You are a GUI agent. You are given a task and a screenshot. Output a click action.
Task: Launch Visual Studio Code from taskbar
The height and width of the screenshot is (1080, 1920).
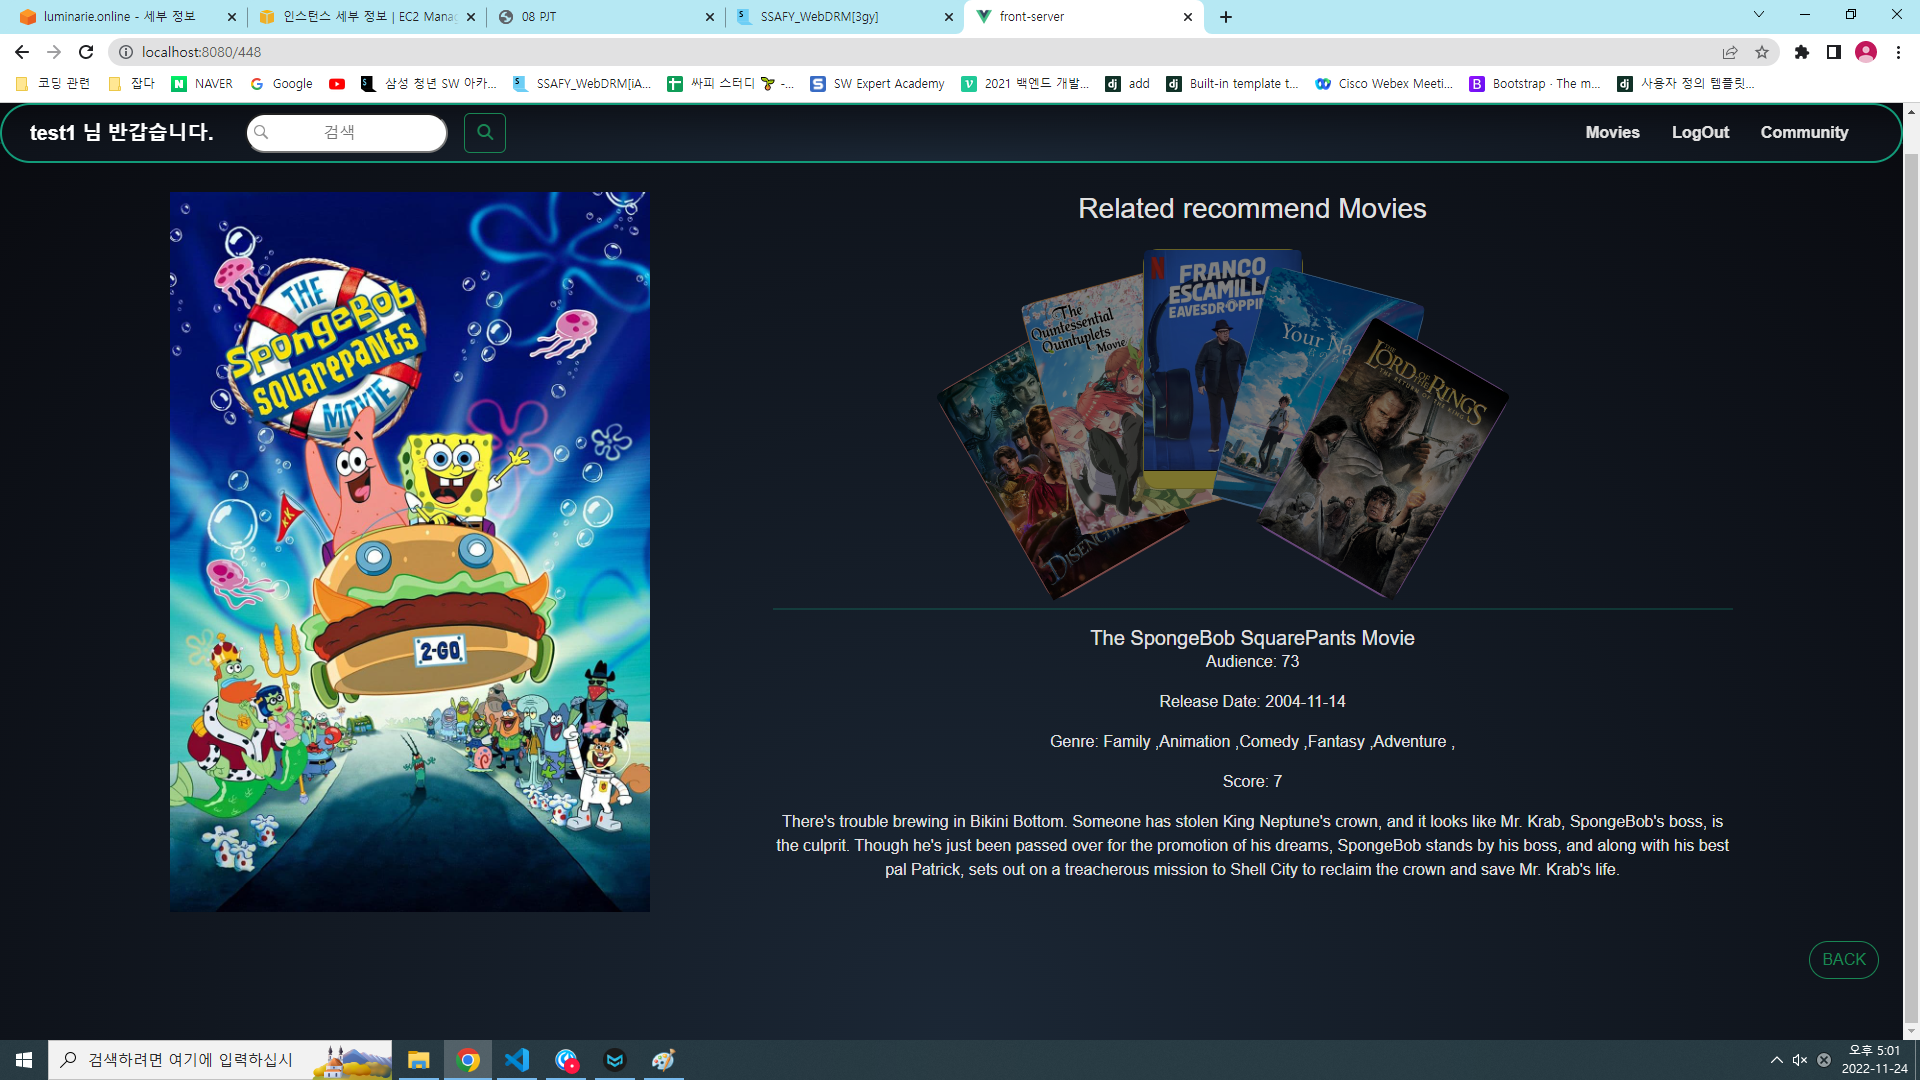coord(517,1060)
